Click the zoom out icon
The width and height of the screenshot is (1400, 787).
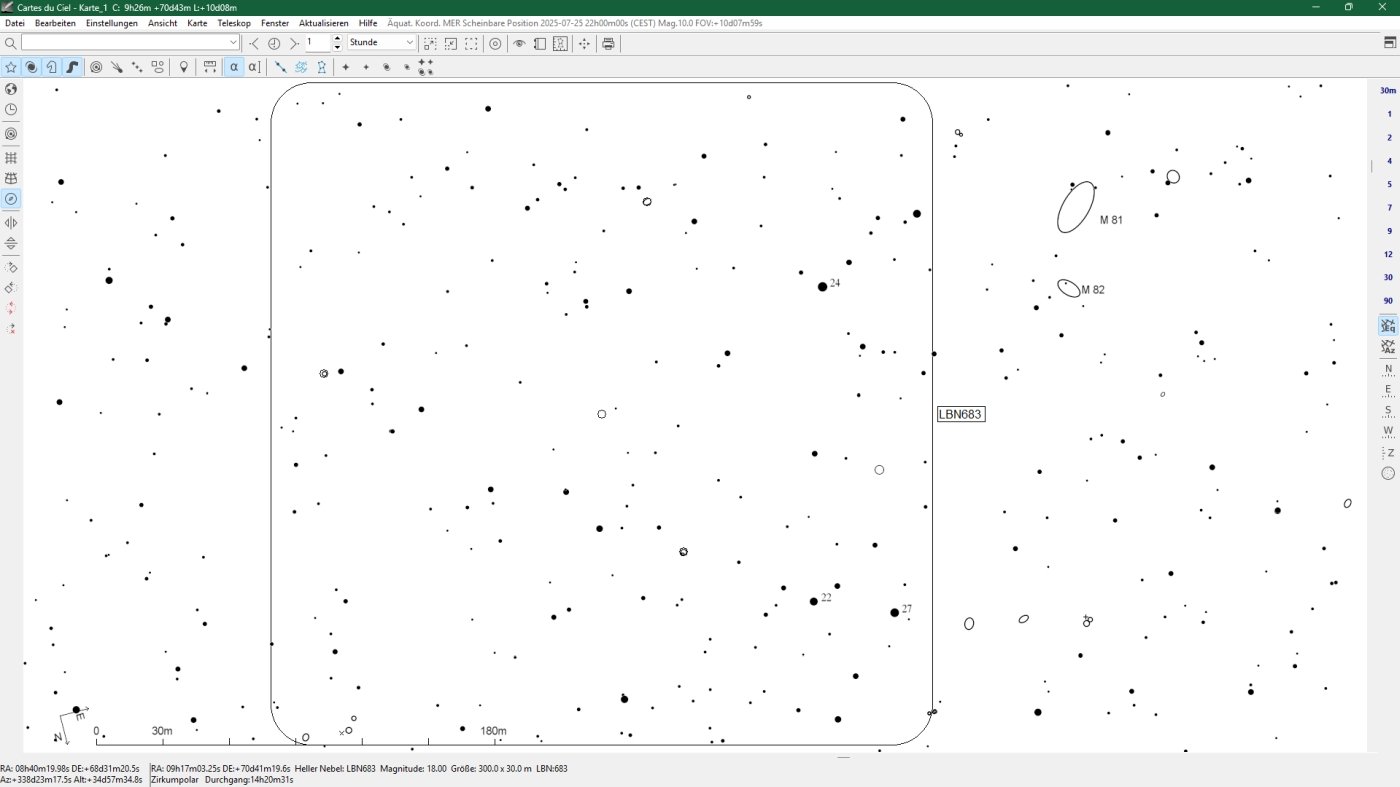(451, 43)
